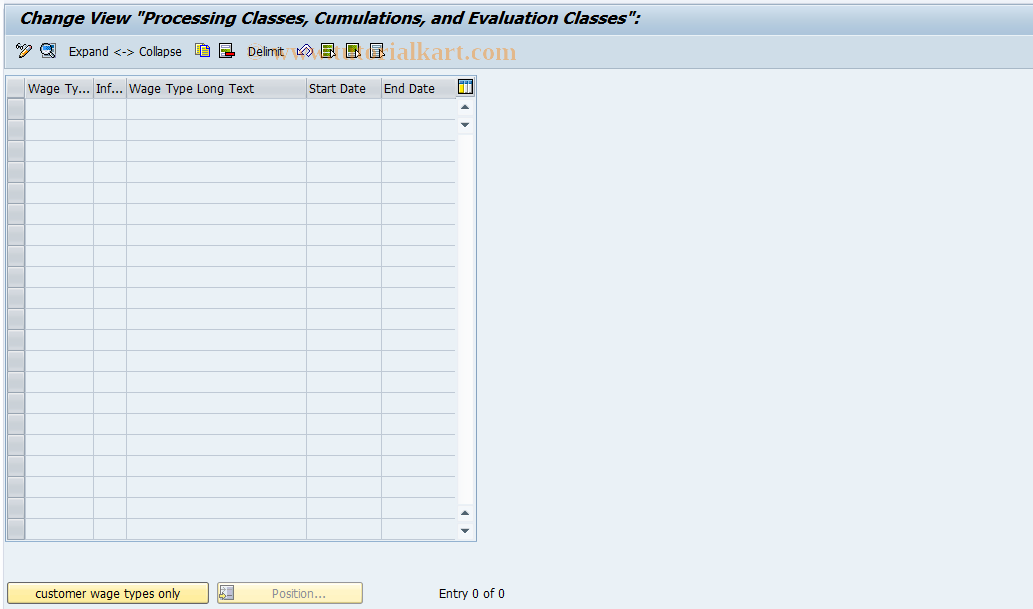
Task: Click the Display/Change pencil icon
Action: pyautogui.click(x=24, y=51)
